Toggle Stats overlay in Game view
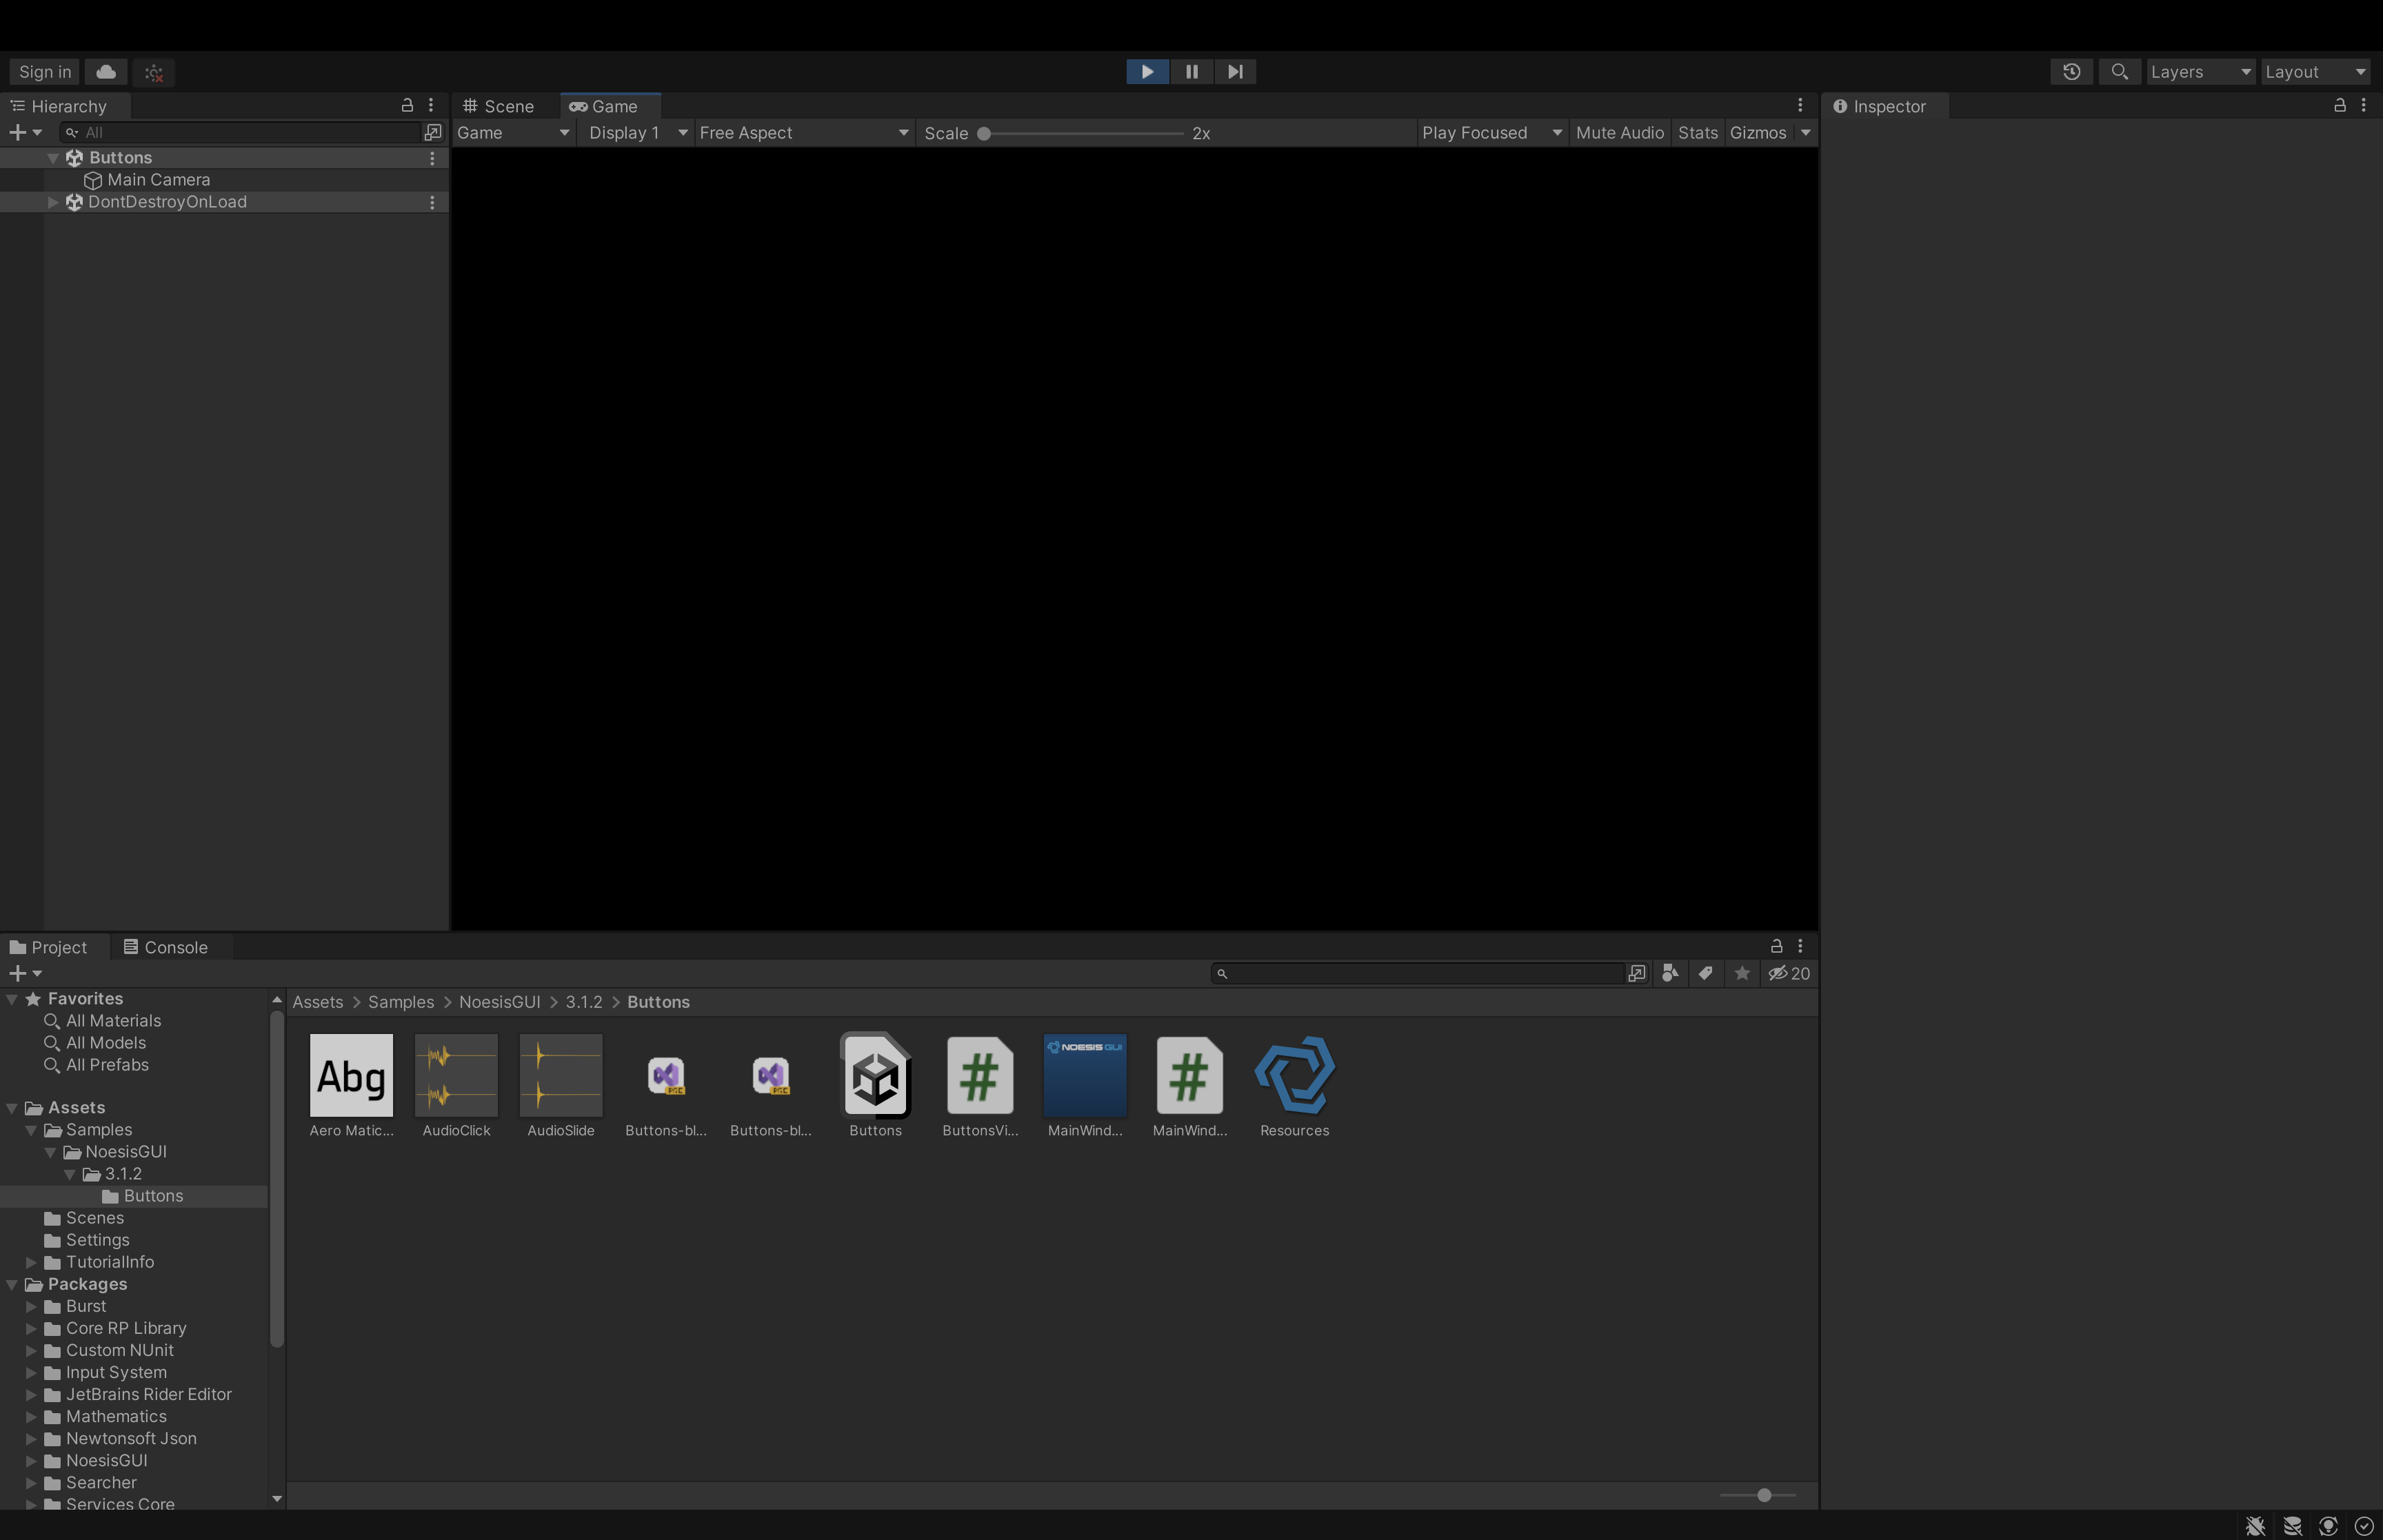 1698,133
